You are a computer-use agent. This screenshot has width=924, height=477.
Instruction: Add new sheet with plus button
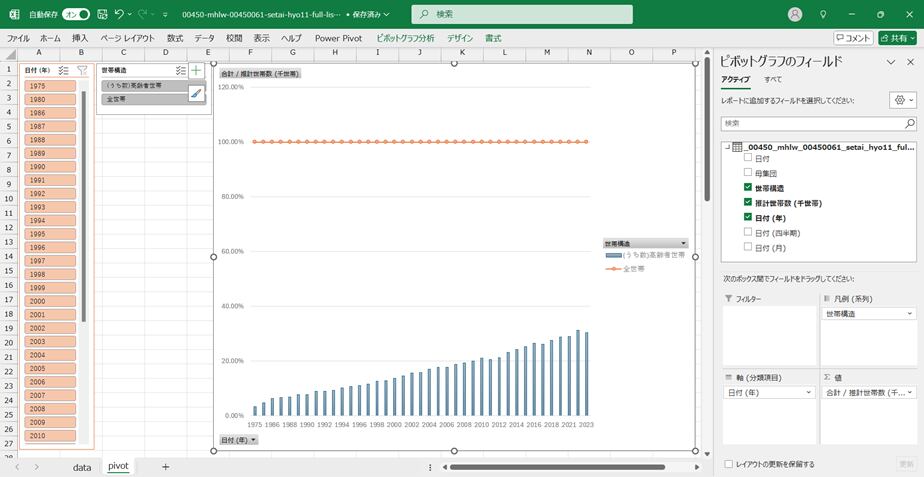(x=165, y=466)
